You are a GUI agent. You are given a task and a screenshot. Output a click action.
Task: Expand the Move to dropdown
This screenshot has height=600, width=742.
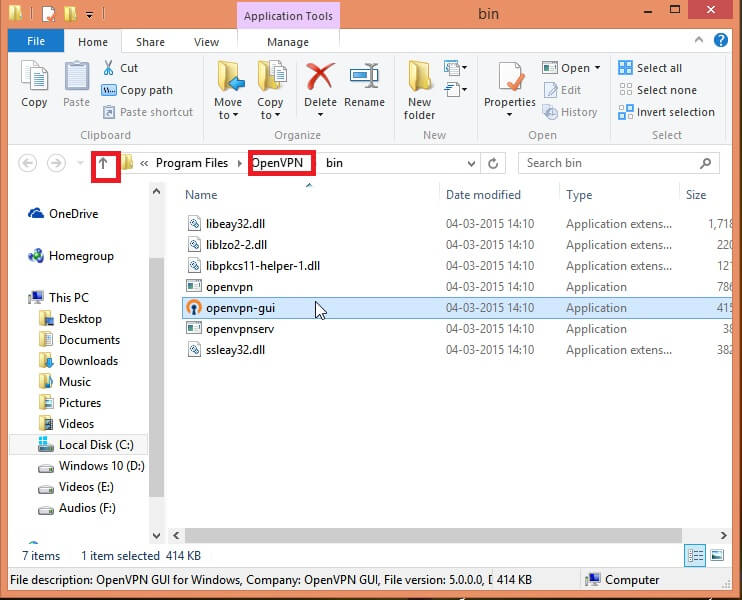tap(228, 115)
